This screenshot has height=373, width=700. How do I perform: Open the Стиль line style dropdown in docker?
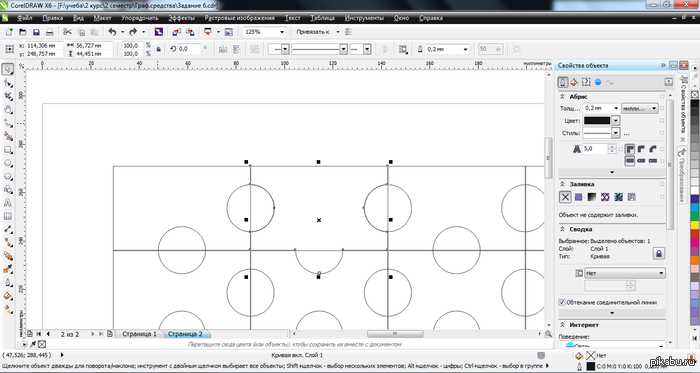click(x=615, y=133)
